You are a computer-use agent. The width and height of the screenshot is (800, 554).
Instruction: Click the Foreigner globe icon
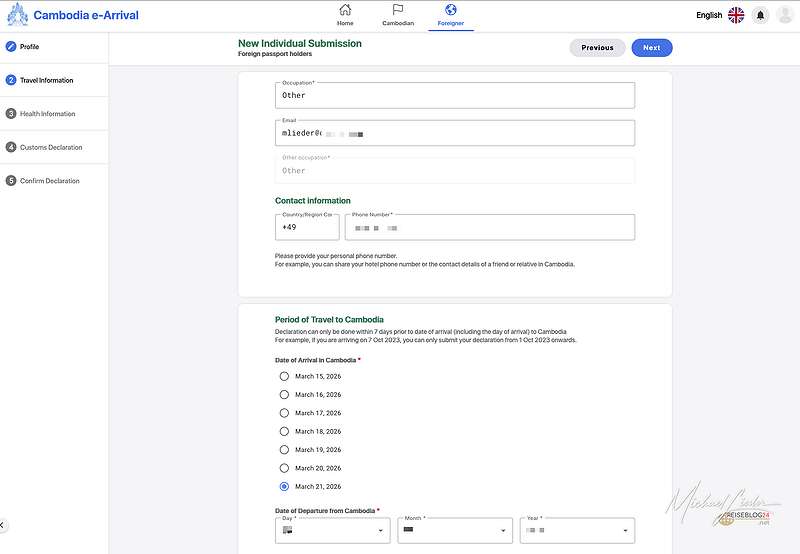(x=451, y=11)
